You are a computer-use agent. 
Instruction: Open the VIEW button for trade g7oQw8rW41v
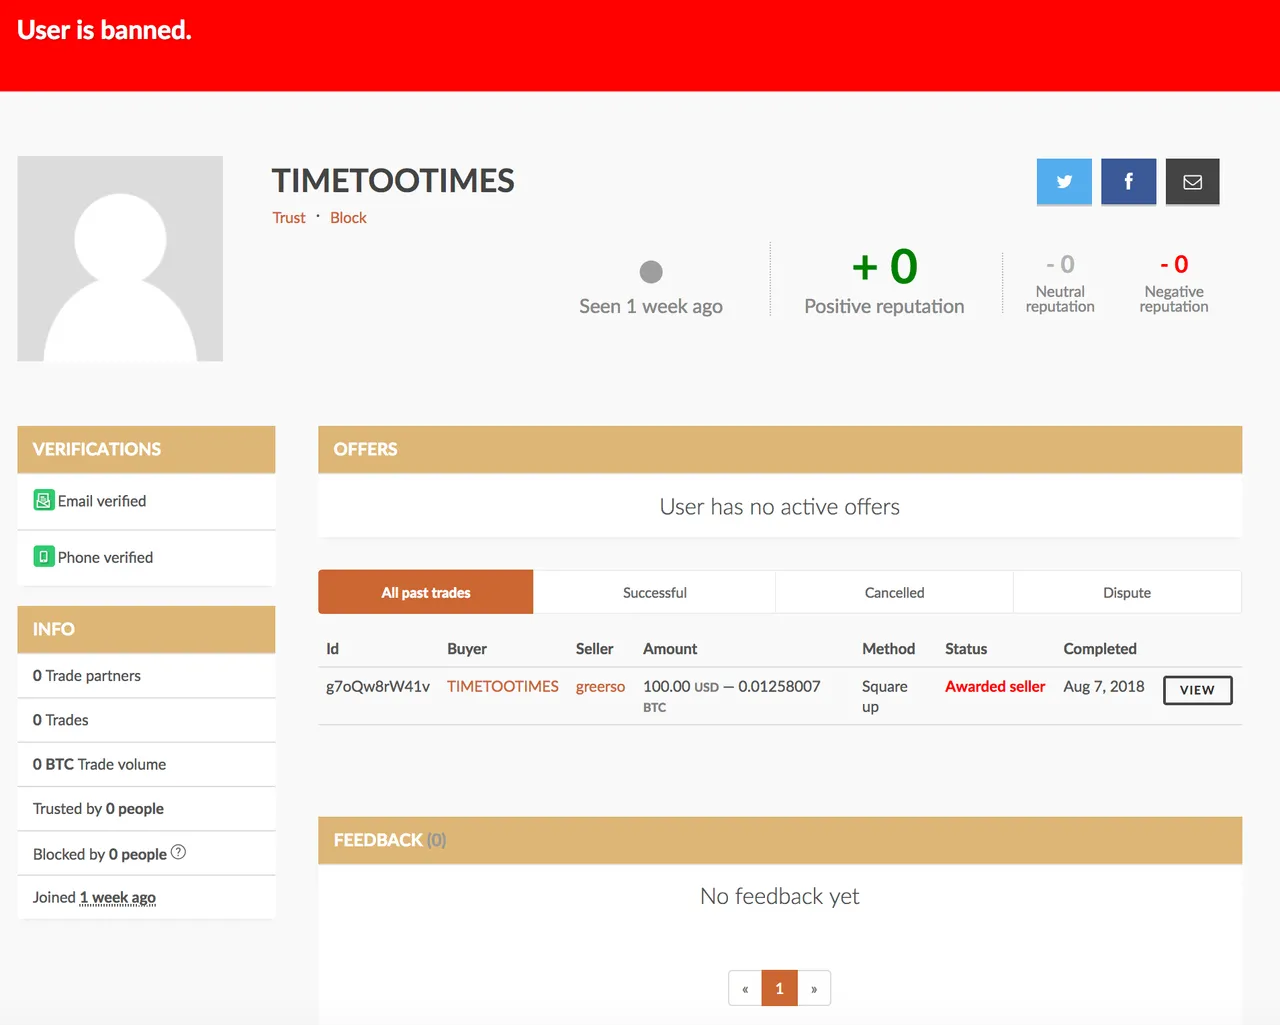[1197, 690]
